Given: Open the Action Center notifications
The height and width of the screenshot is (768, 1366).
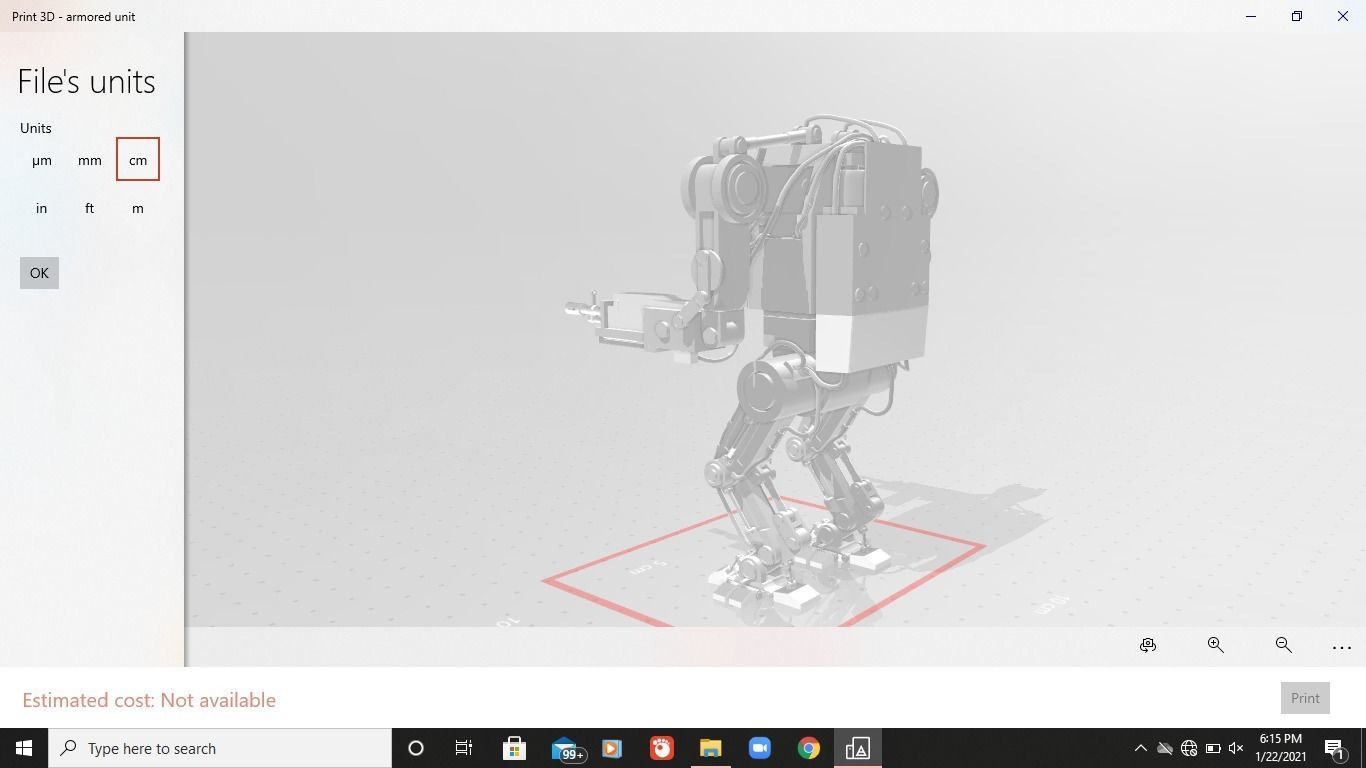Looking at the screenshot, I should pyautogui.click(x=1334, y=748).
